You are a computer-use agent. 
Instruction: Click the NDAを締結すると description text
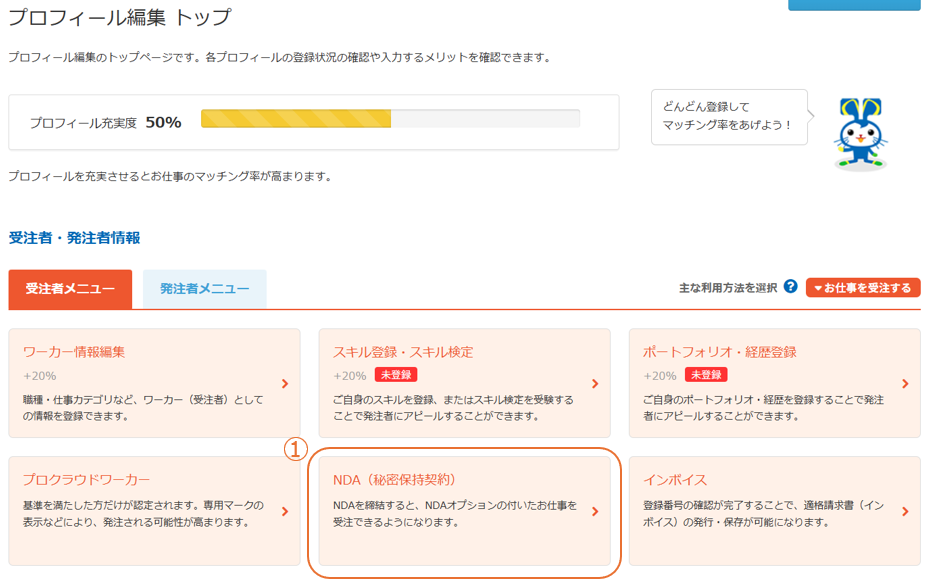pos(454,514)
